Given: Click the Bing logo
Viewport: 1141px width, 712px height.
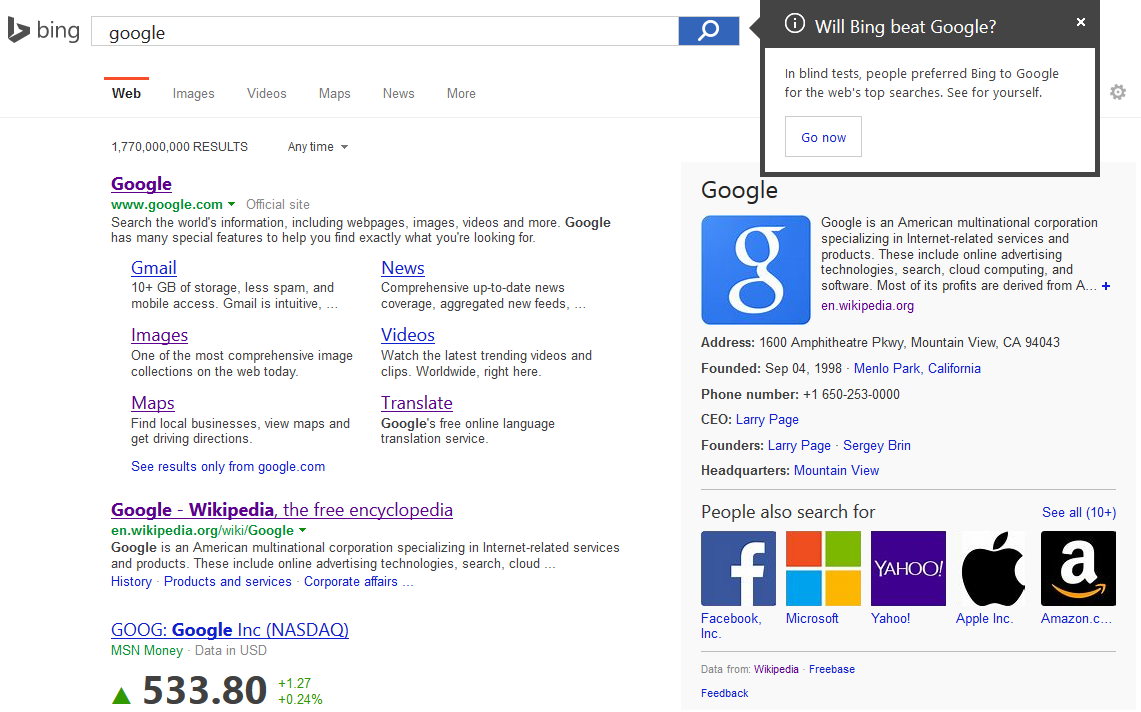Looking at the screenshot, I should [x=44, y=31].
